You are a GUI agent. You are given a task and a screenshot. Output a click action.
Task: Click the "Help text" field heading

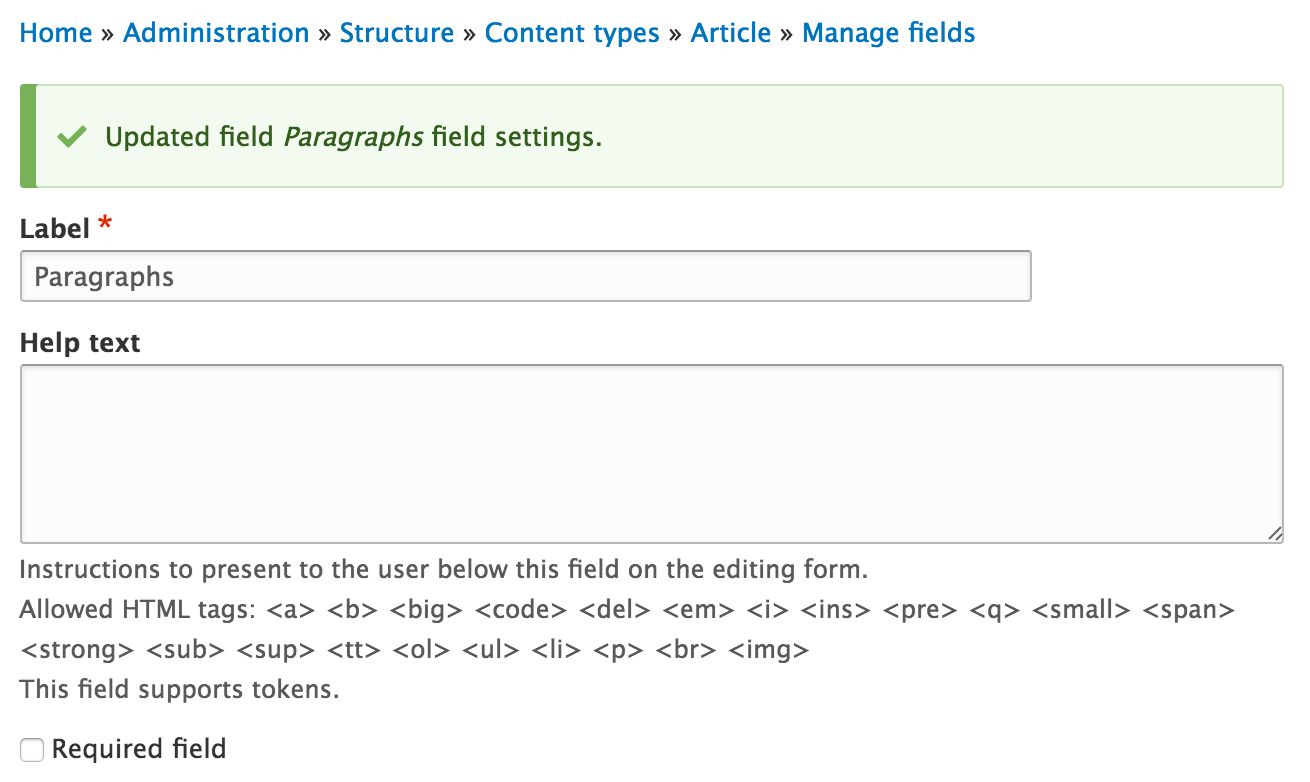point(80,343)
